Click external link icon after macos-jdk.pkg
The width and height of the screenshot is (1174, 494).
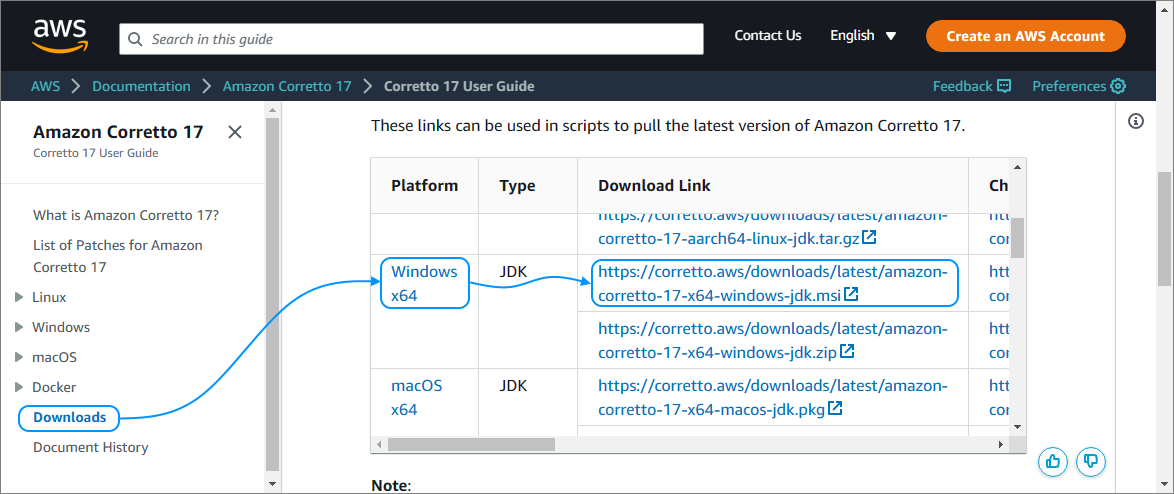pos(836,409)
